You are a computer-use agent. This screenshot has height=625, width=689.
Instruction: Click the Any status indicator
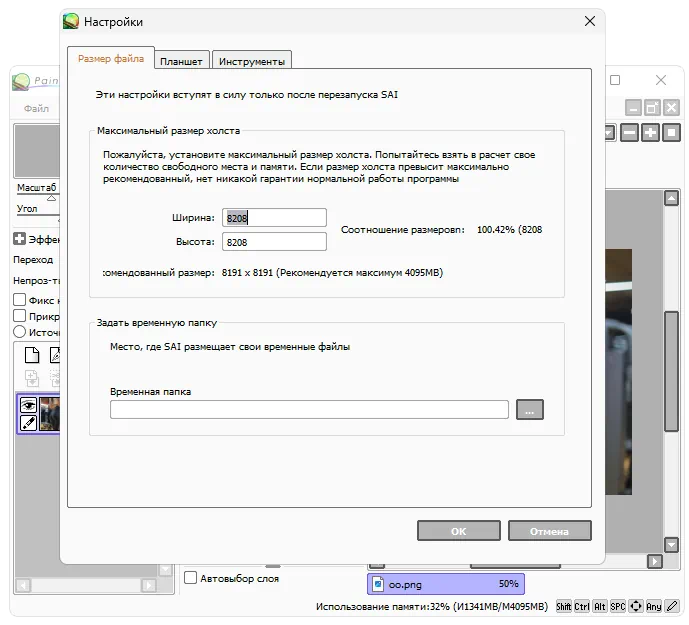point(653,607)
